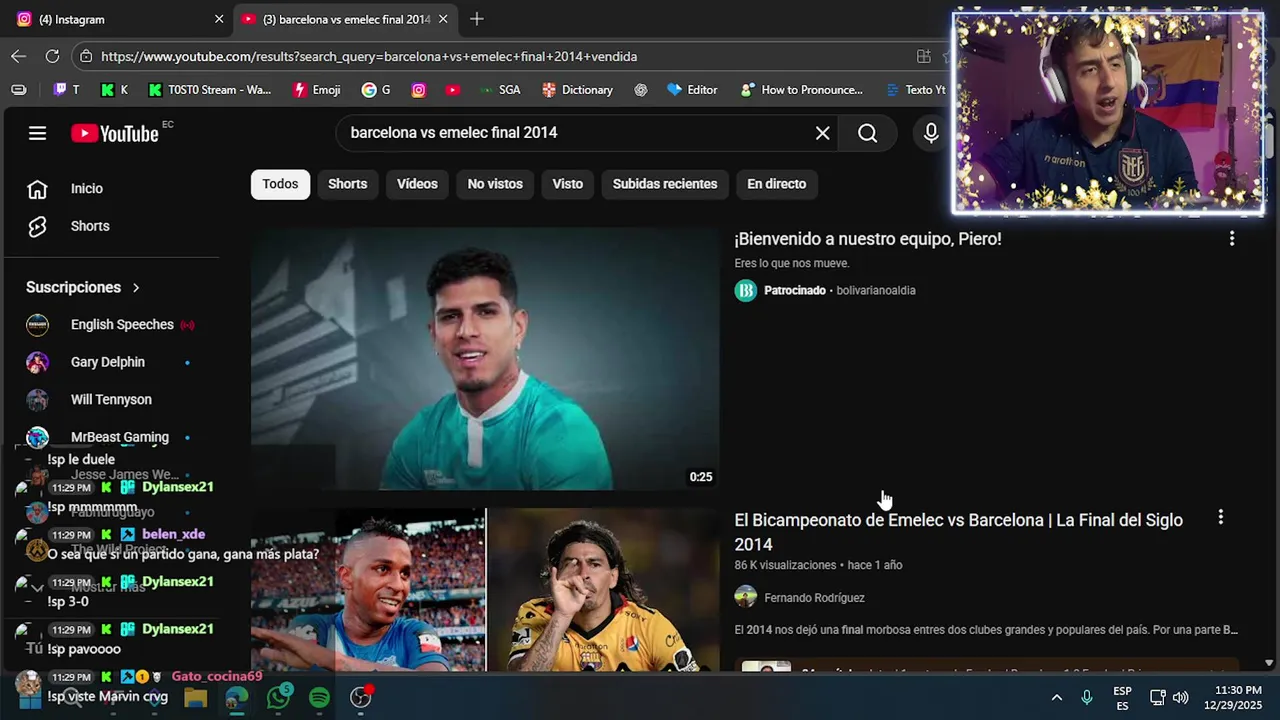This screenshot has width=1280, height=720.
Task: Open 'El Bicampeonato de Emelec vs Barcelona' video title
Action: [958, 532]
